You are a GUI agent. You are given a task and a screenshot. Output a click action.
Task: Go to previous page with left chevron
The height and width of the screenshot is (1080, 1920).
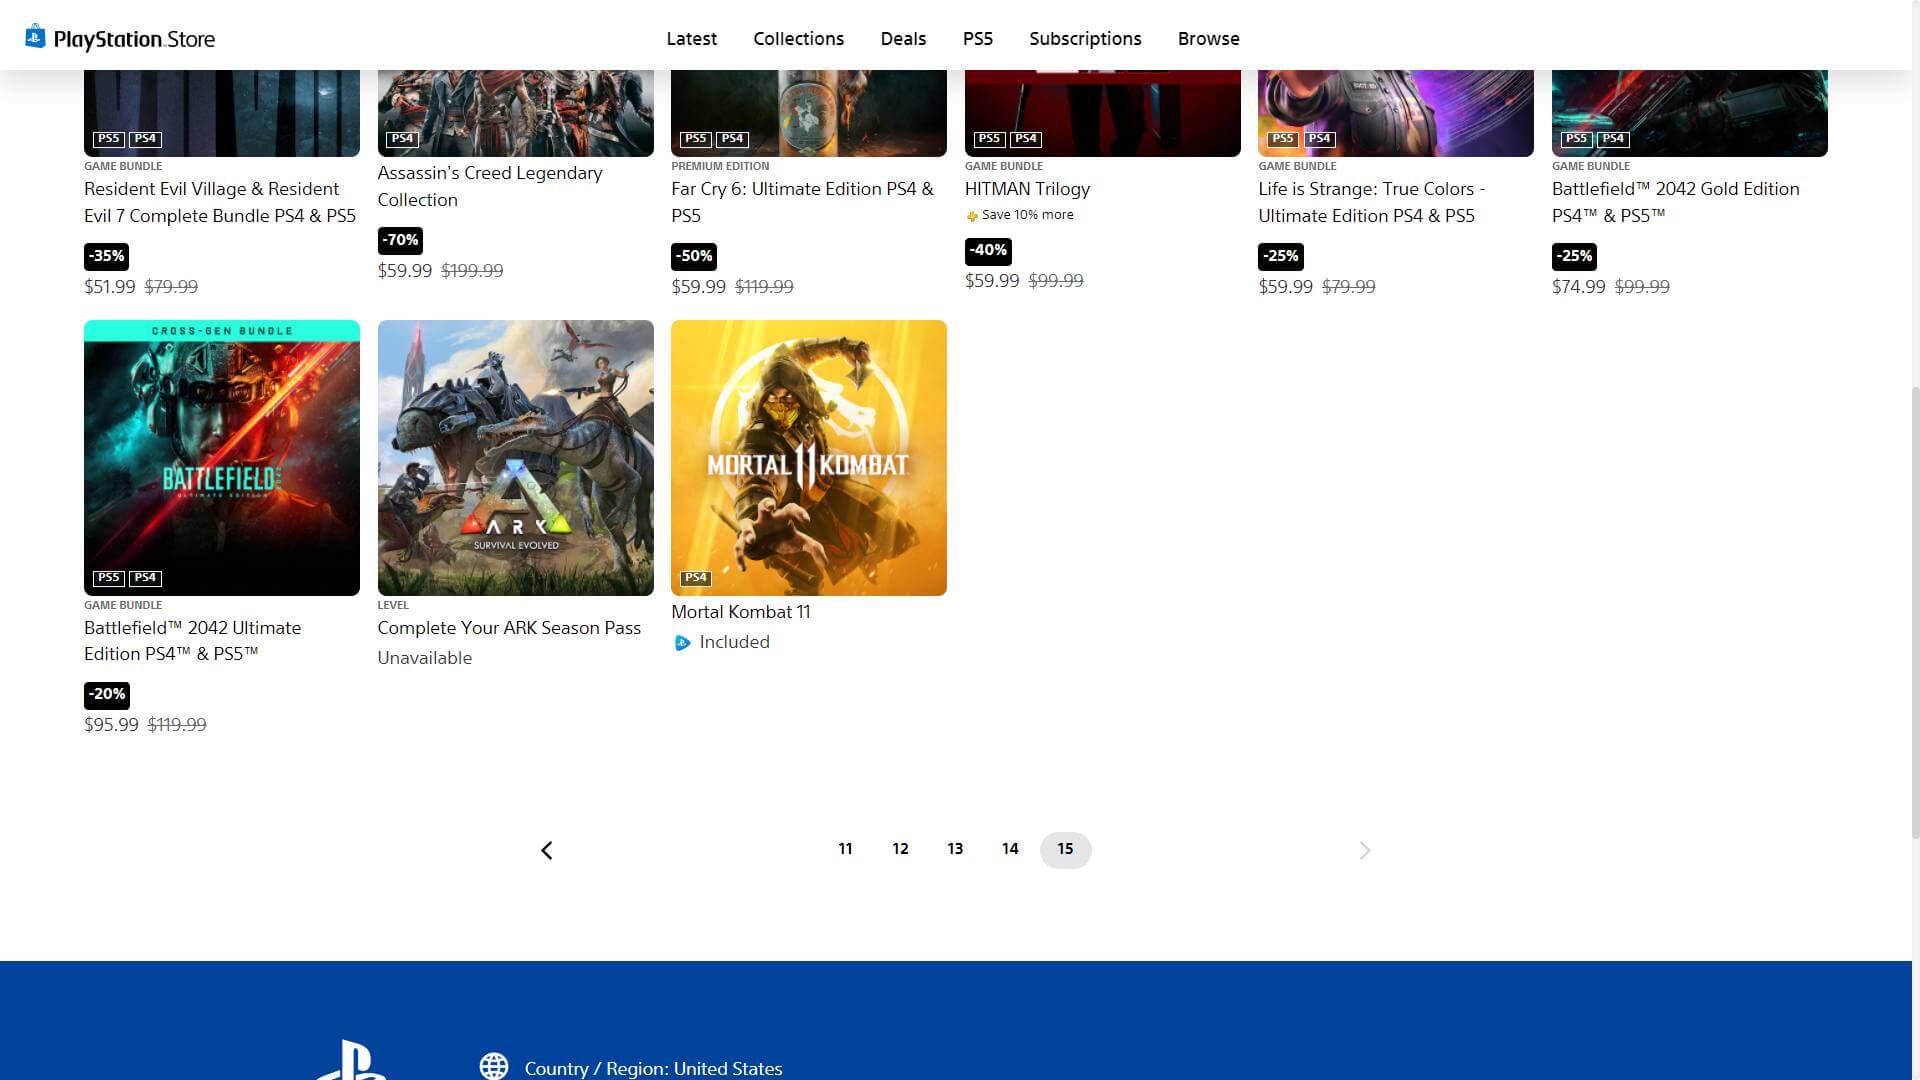click(x=547, y=850)
